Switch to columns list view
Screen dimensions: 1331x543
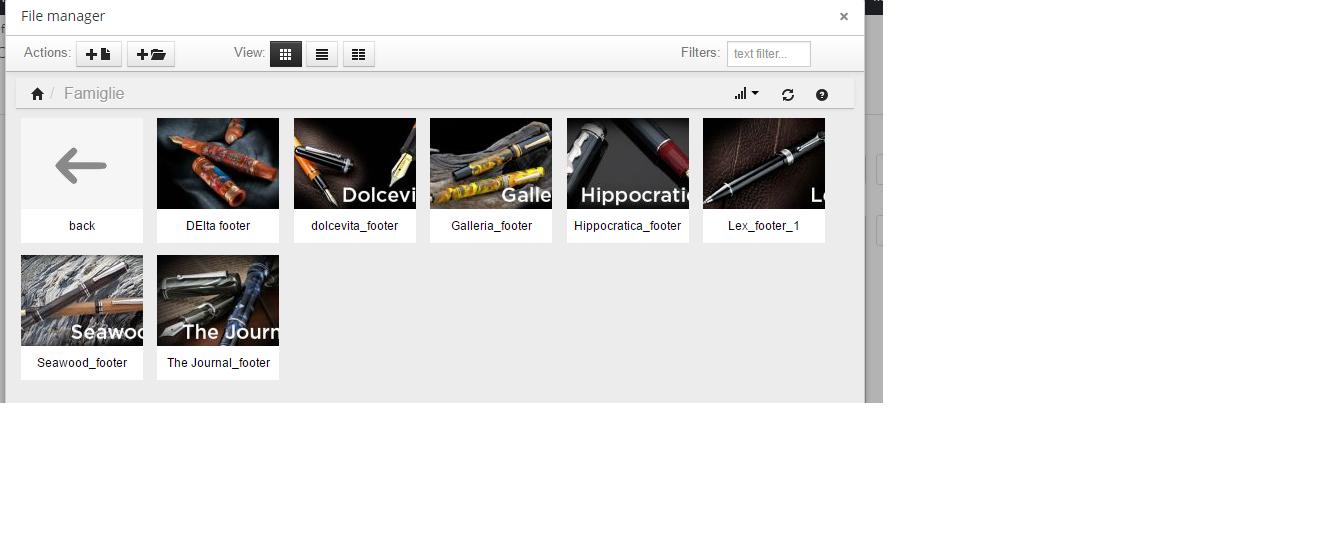pyautogui.click(x=358, y=54)
